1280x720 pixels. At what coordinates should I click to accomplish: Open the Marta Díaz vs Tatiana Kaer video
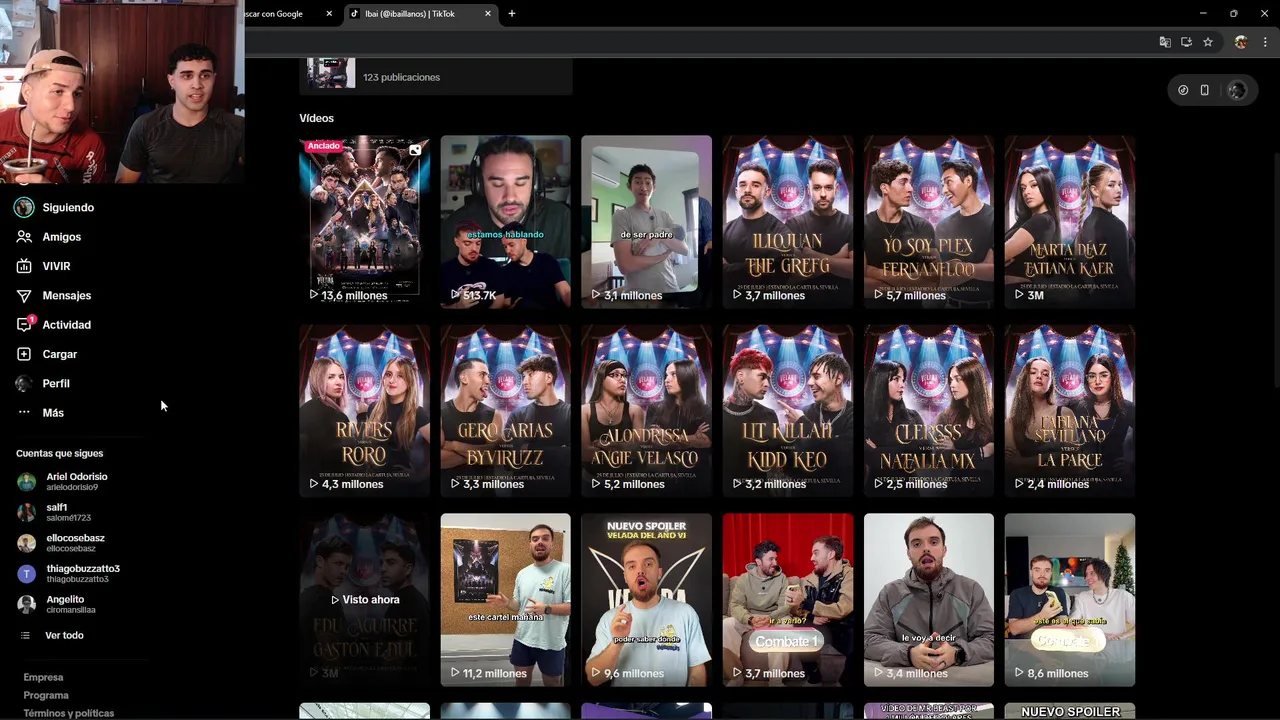1070,222
